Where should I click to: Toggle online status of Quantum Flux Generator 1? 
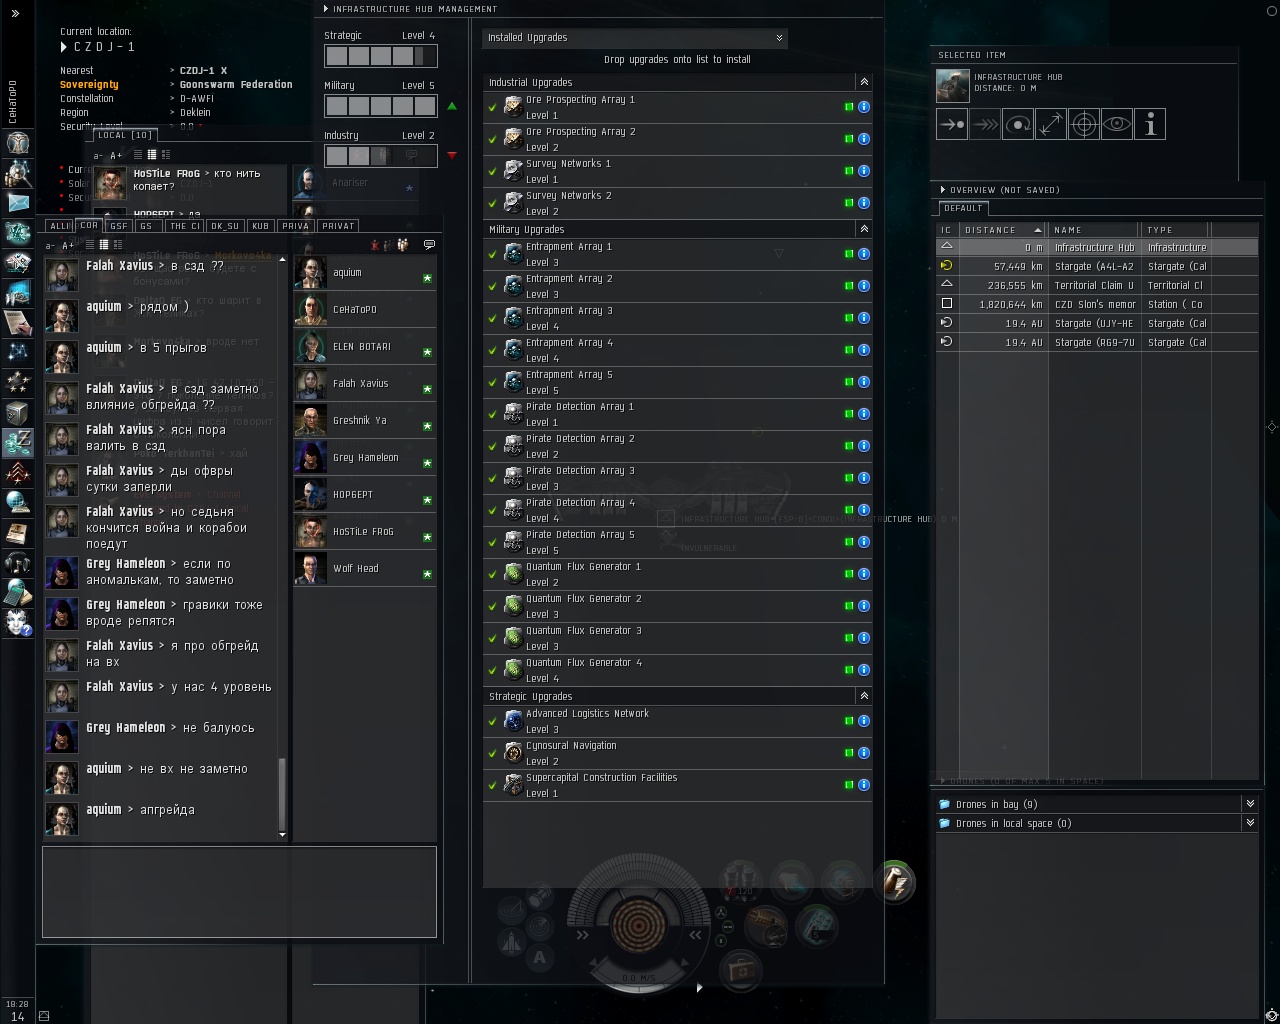849,574
